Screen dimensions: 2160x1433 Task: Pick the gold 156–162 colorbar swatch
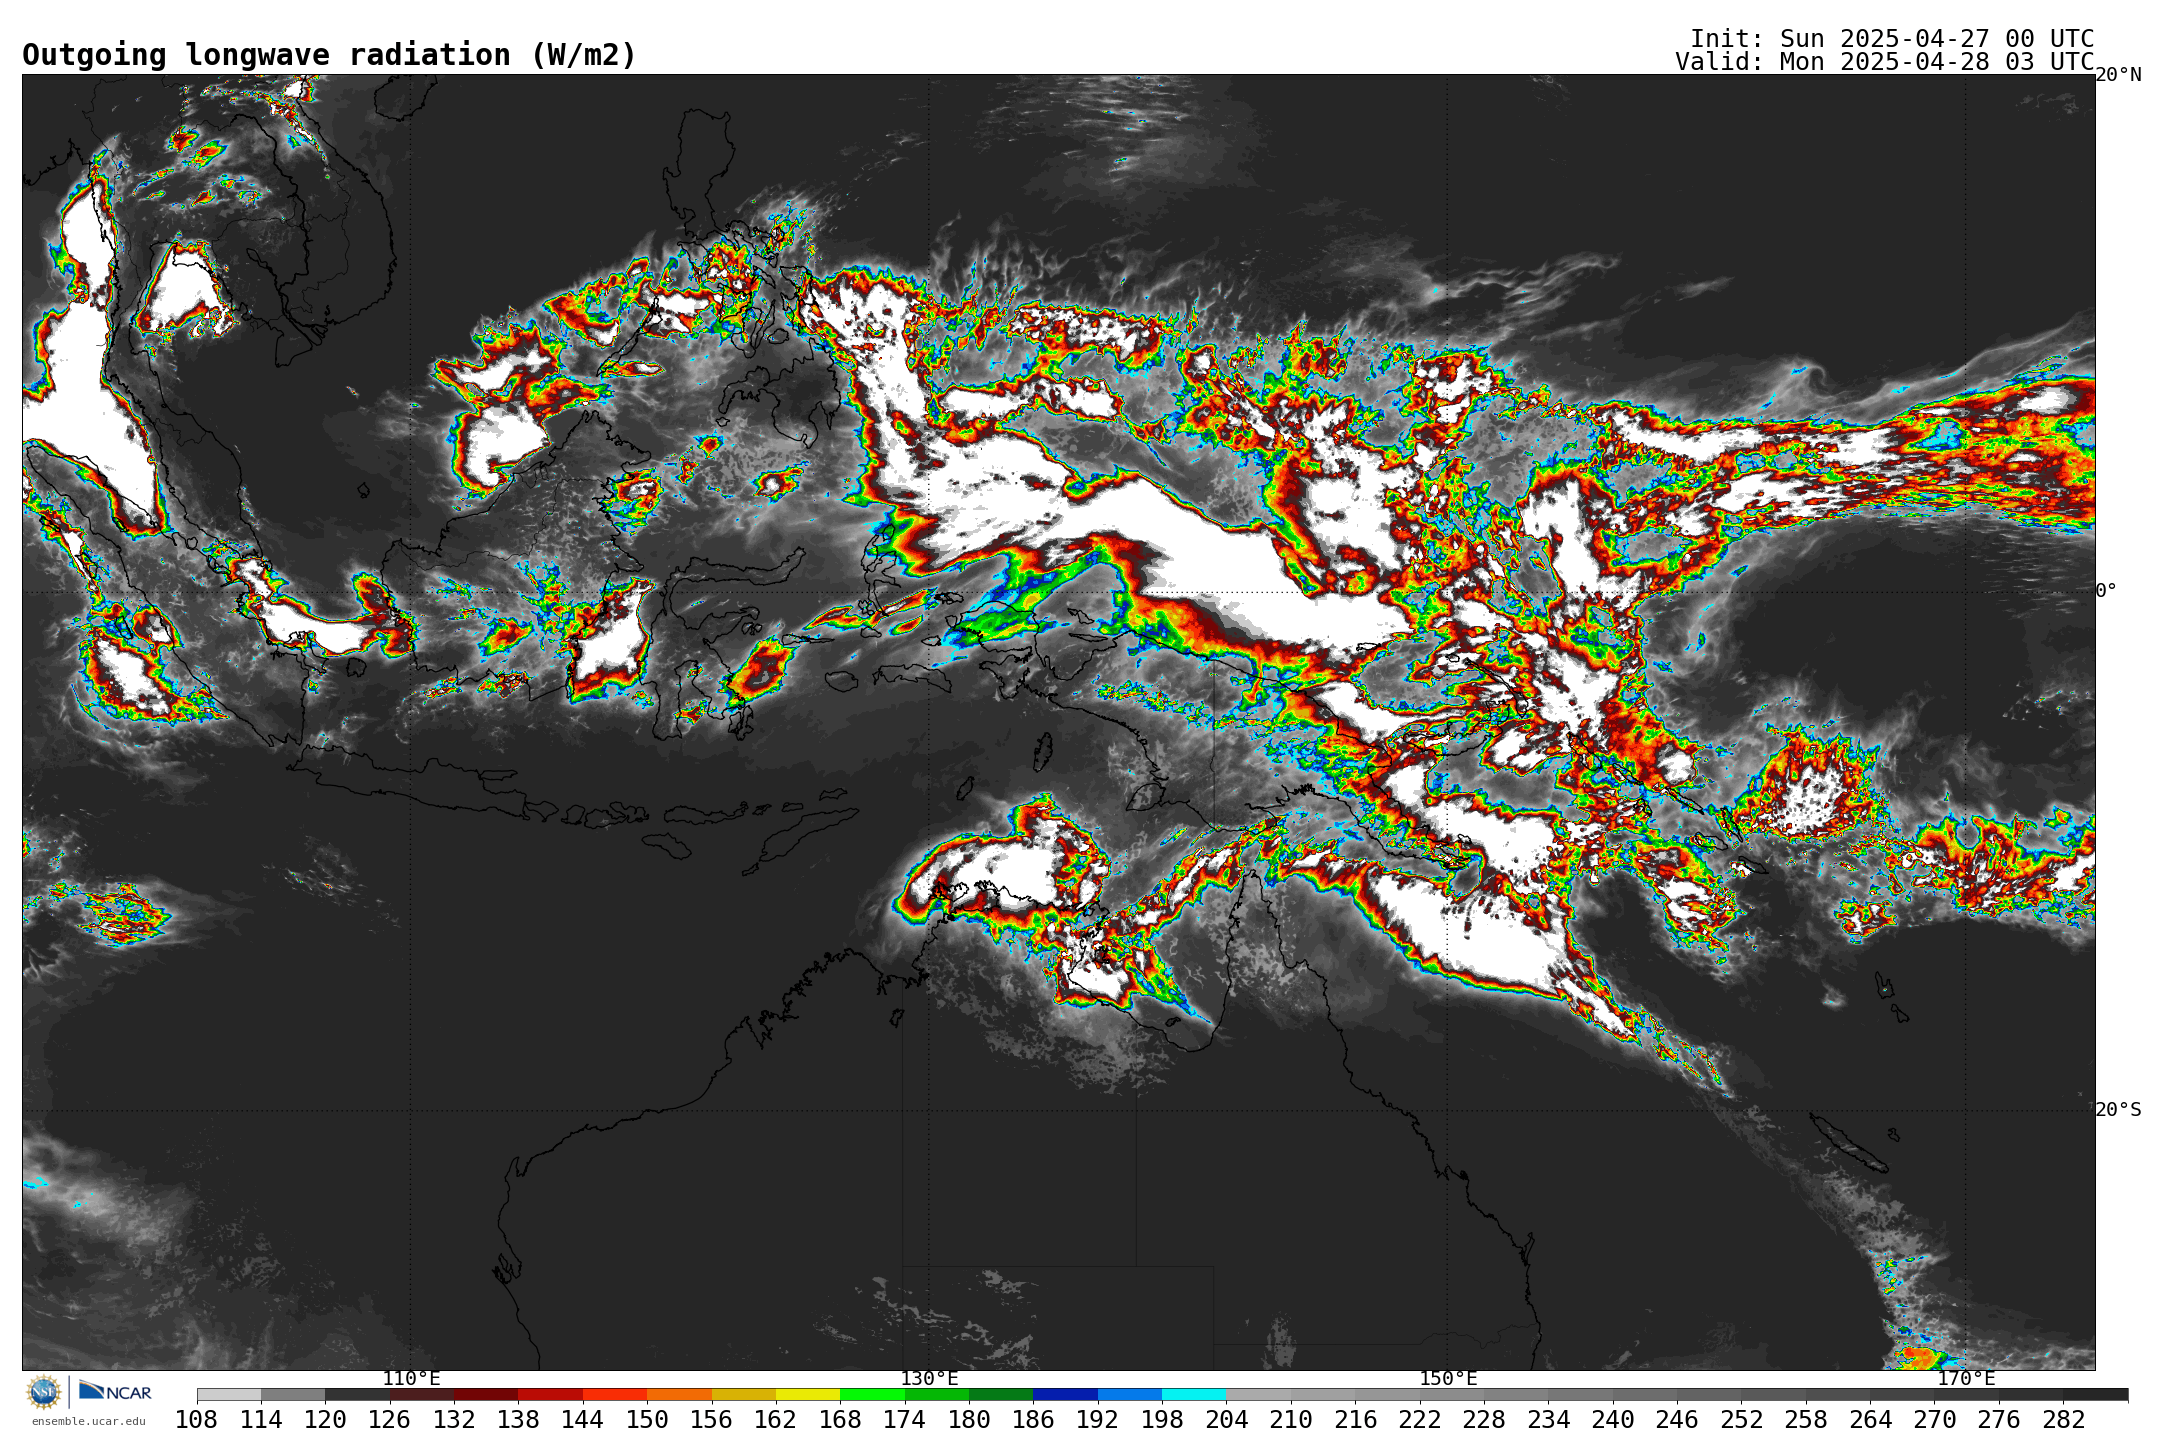(x=743, y=1395)
